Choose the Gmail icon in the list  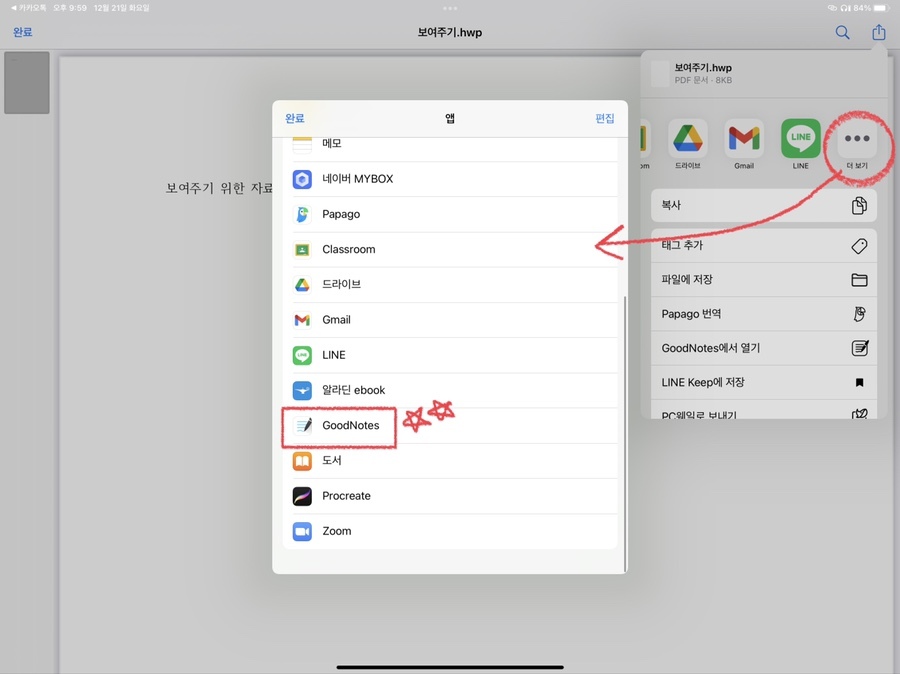(302, 320)
